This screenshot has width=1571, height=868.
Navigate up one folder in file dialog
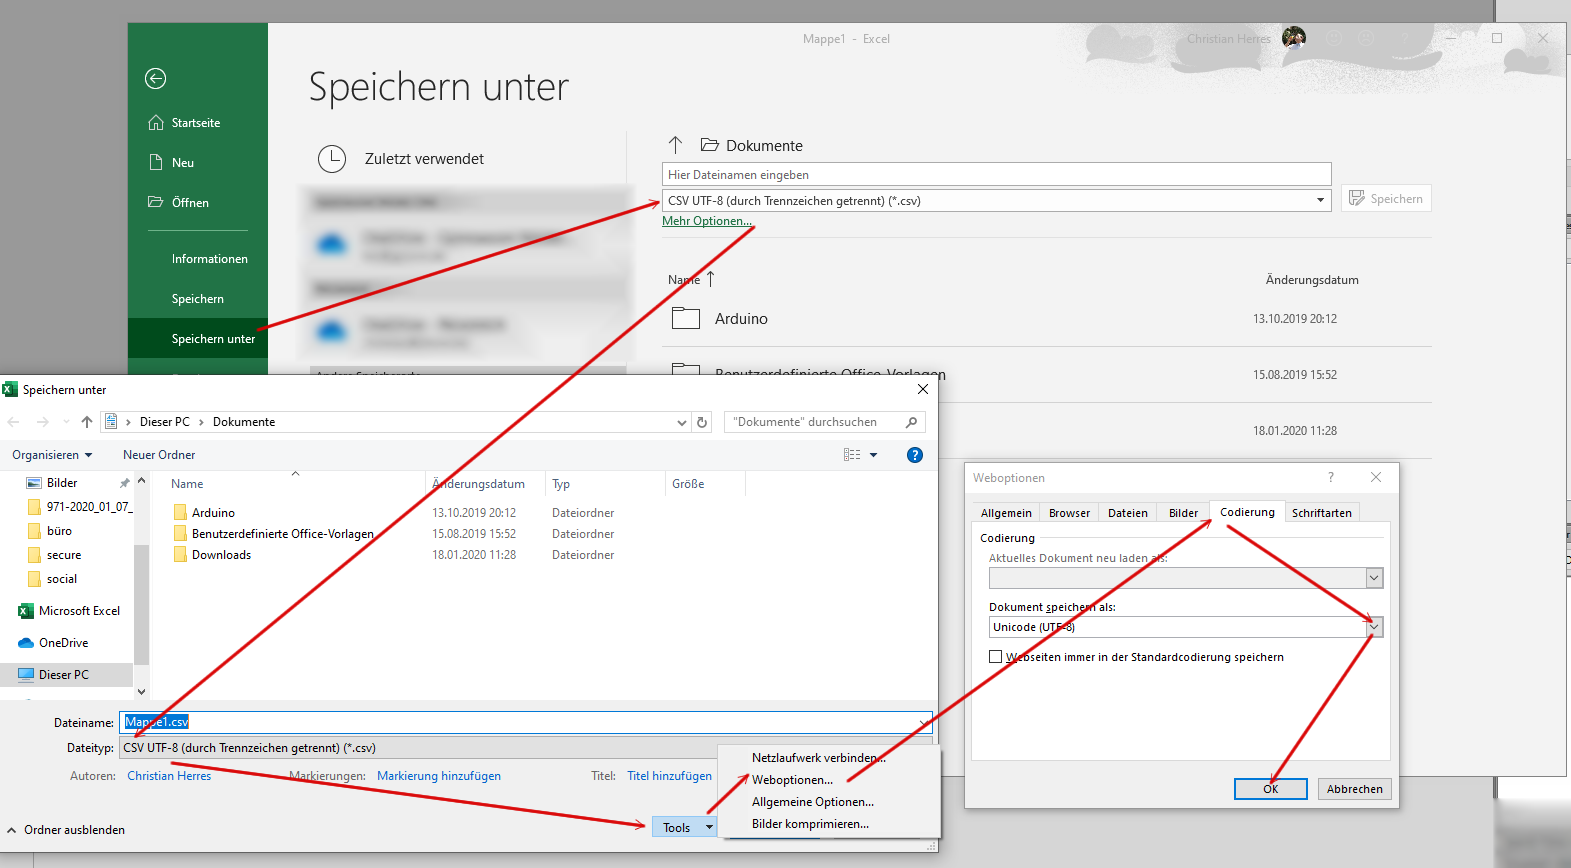pyautogui.click(x=87, y=422)
